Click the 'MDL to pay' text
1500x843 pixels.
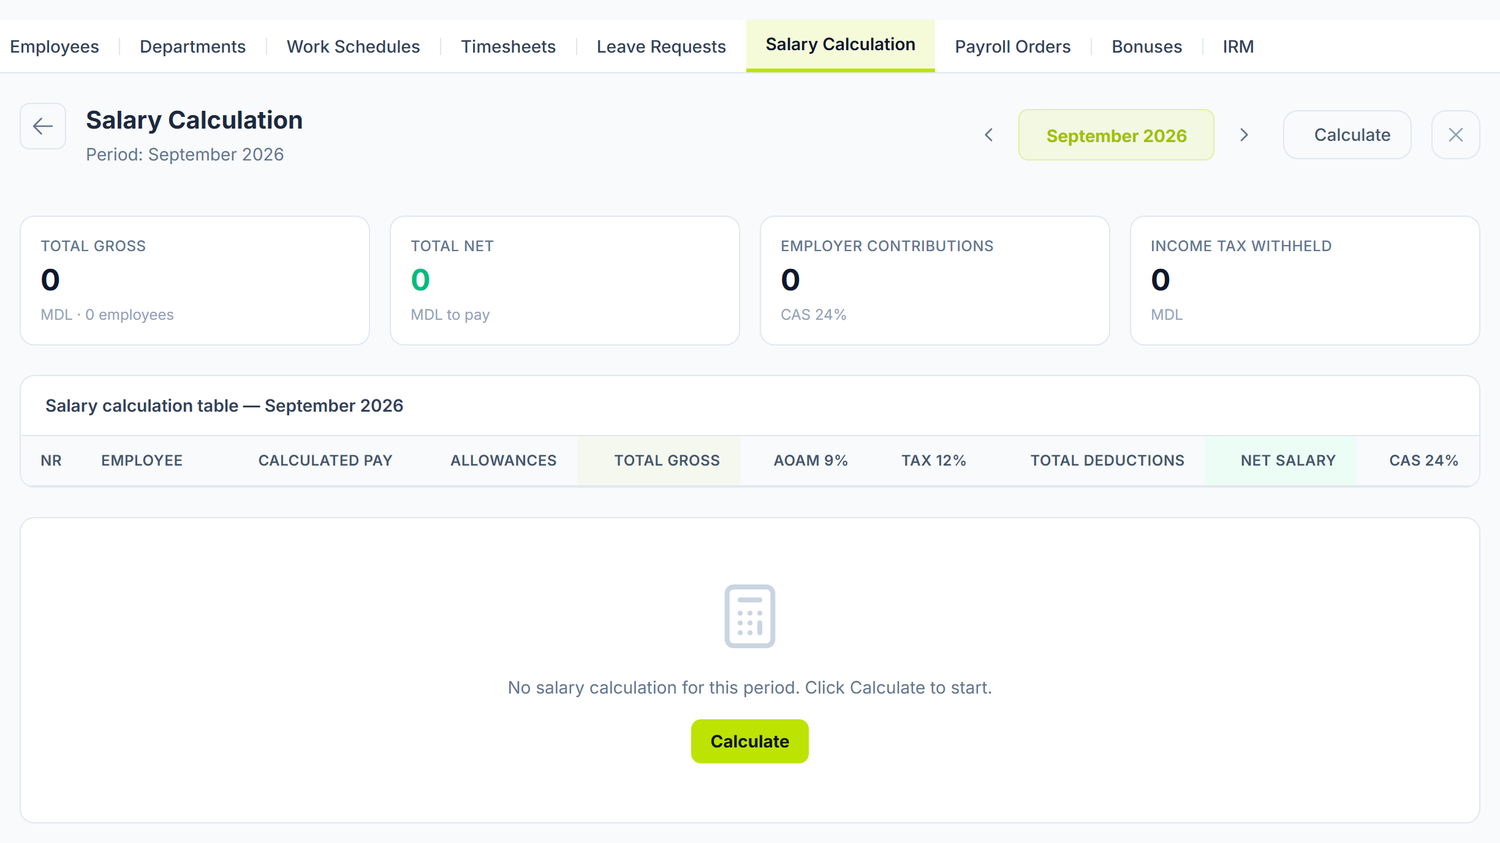[x=450, y=315]
